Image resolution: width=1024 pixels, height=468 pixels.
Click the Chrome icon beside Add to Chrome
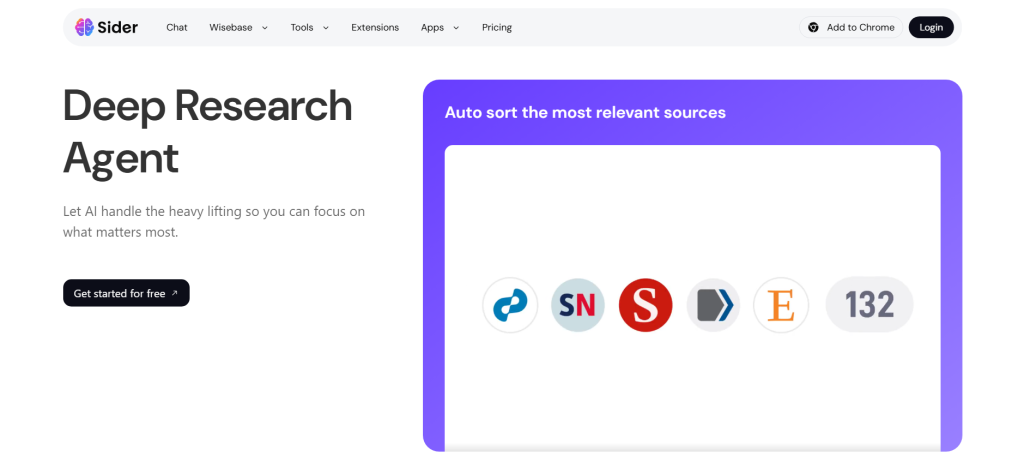click(x=813, y=27)
